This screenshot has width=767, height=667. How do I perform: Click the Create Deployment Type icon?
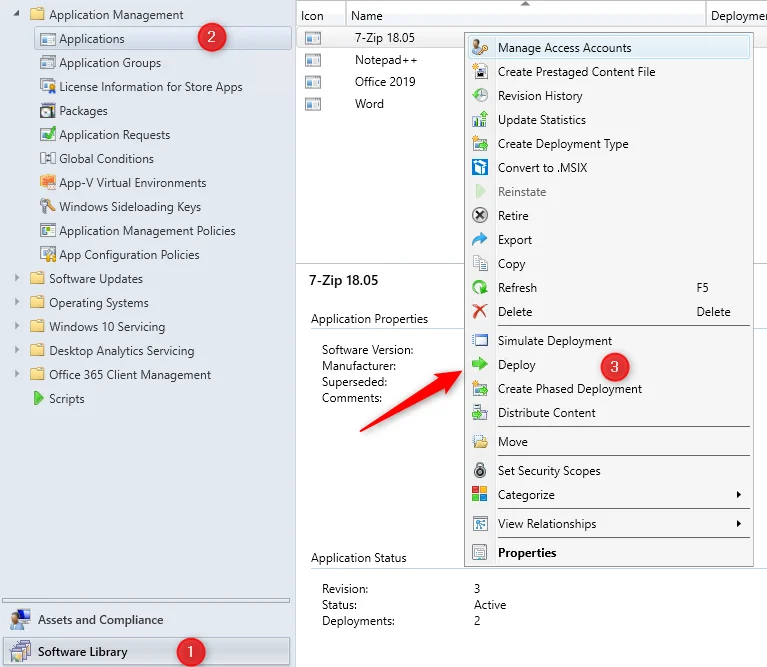[480, 143]
